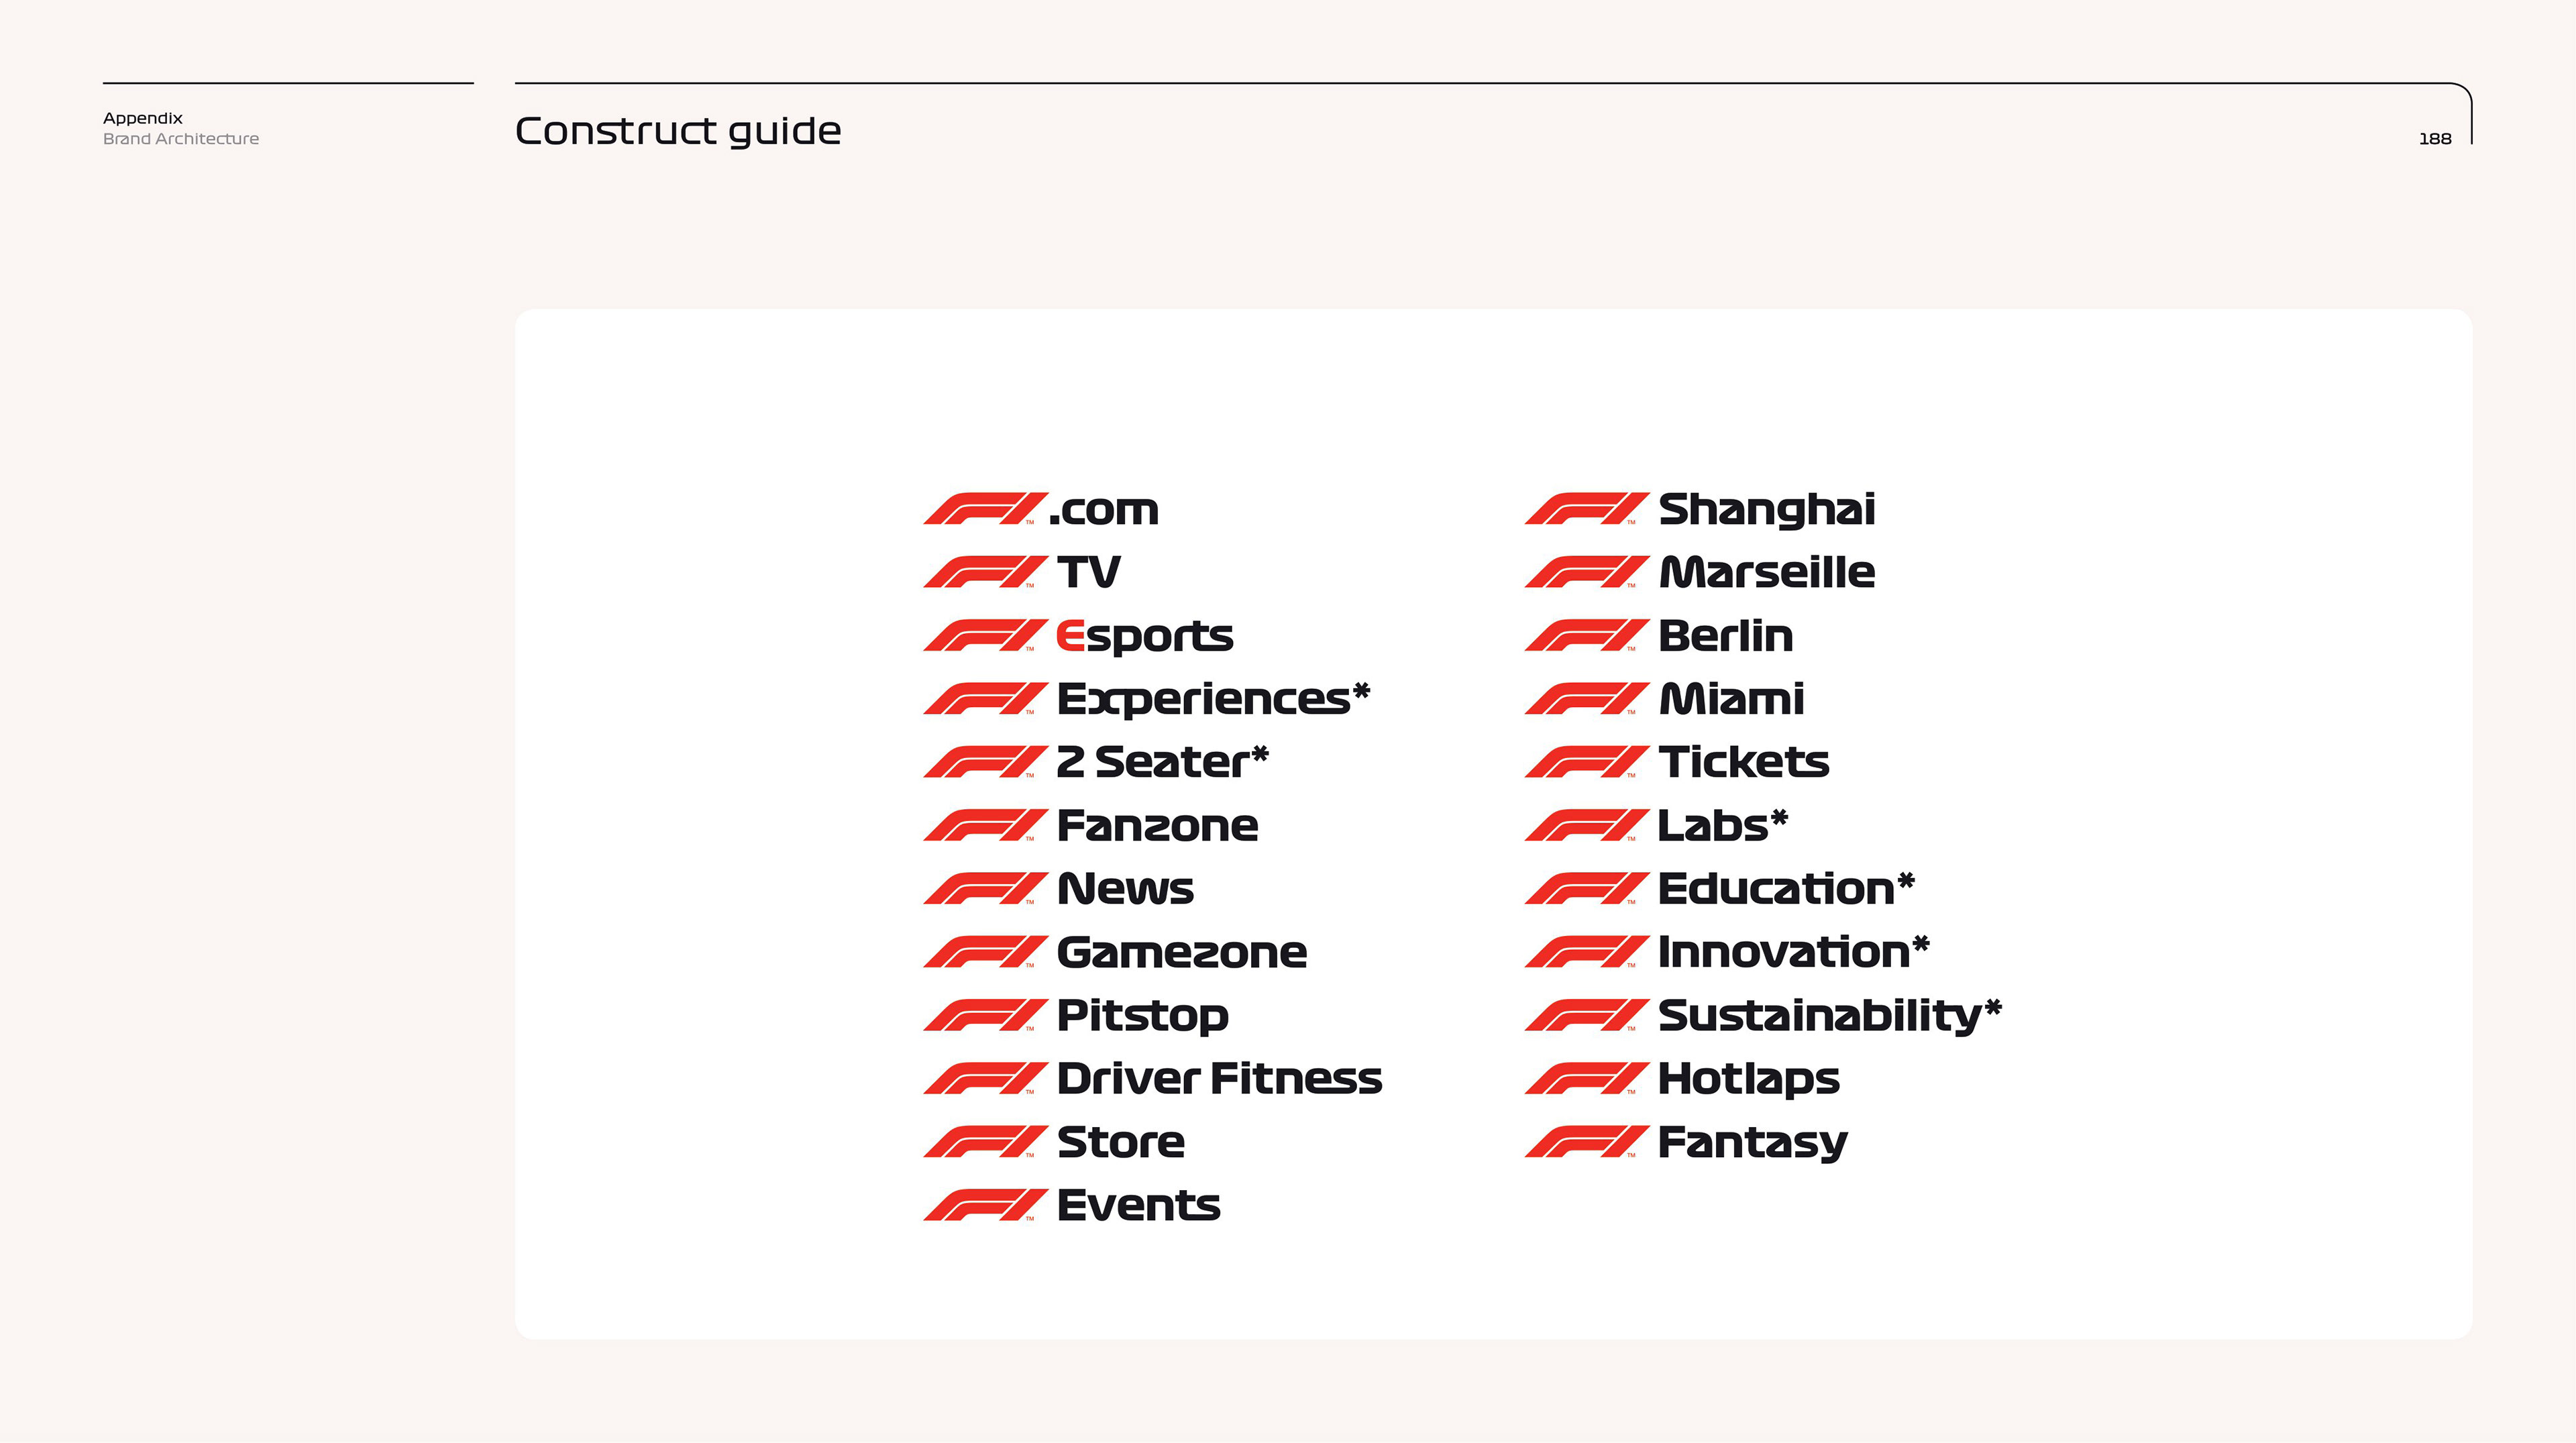Click the 2 Seater* wordmark text
Screen dimensions: 2576x1443
pyautogui.click(x=1162, y=762)
